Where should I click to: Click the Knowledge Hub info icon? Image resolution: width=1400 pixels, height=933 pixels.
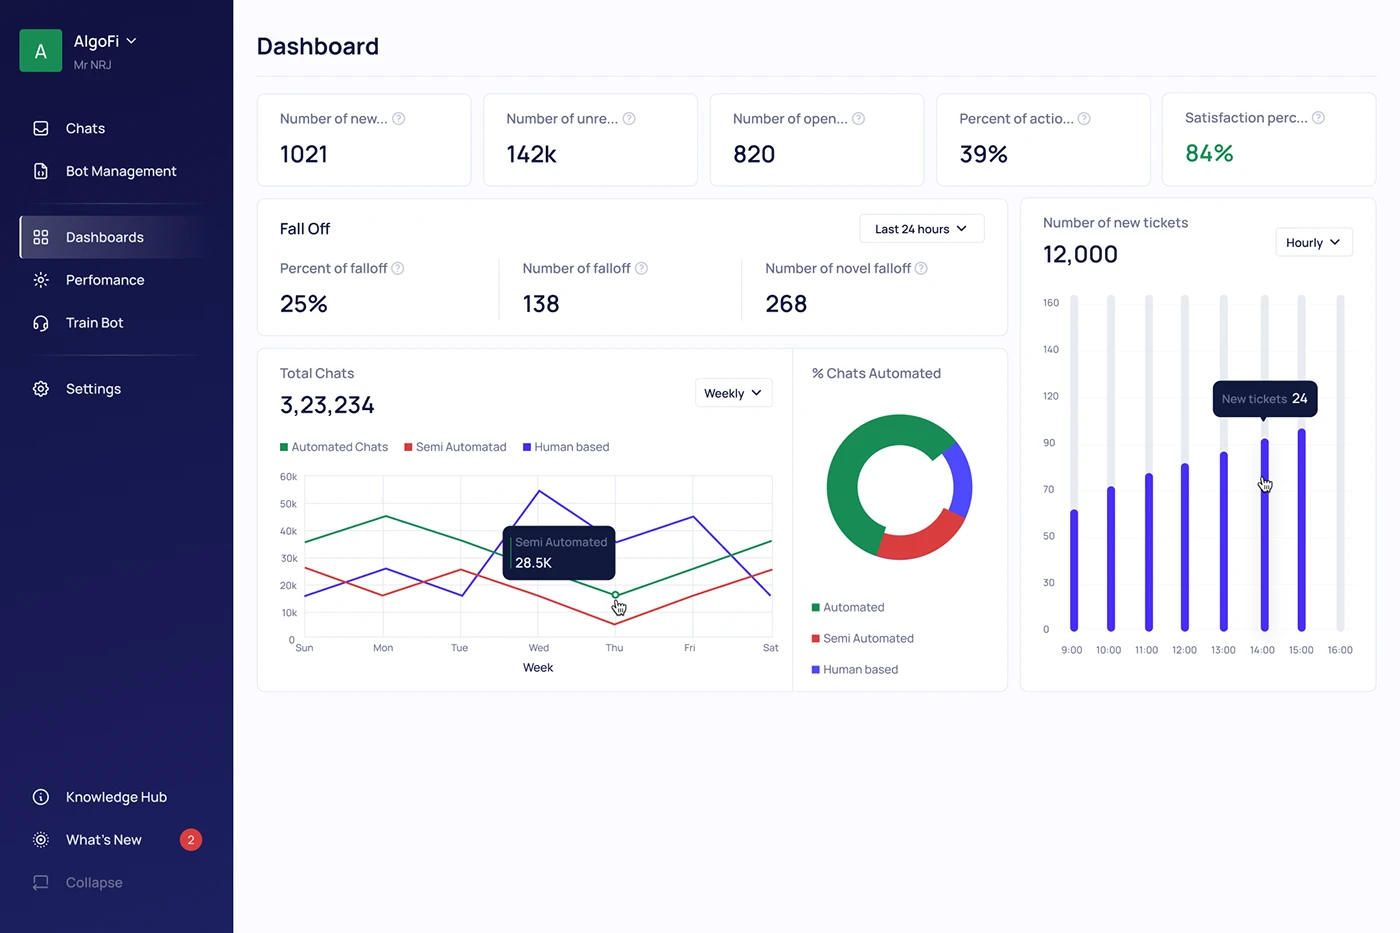tap(41, 797)
